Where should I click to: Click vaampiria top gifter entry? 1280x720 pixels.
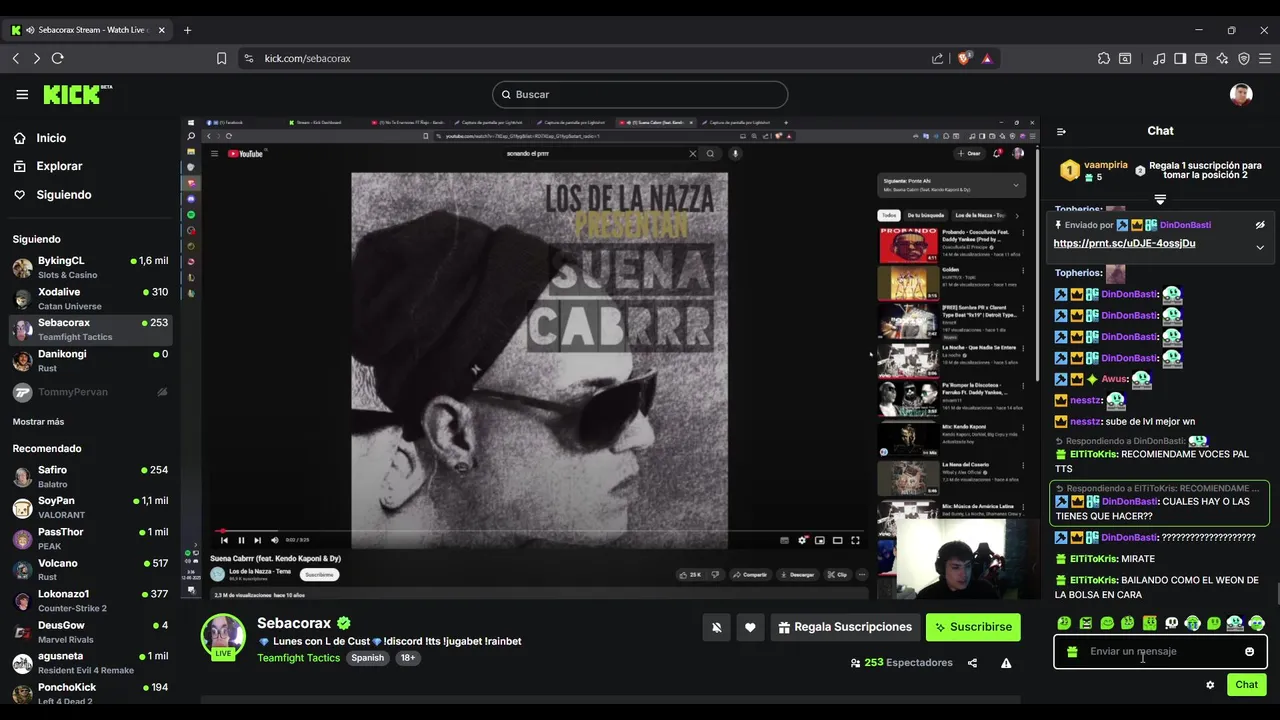[x=1094, y=170]
